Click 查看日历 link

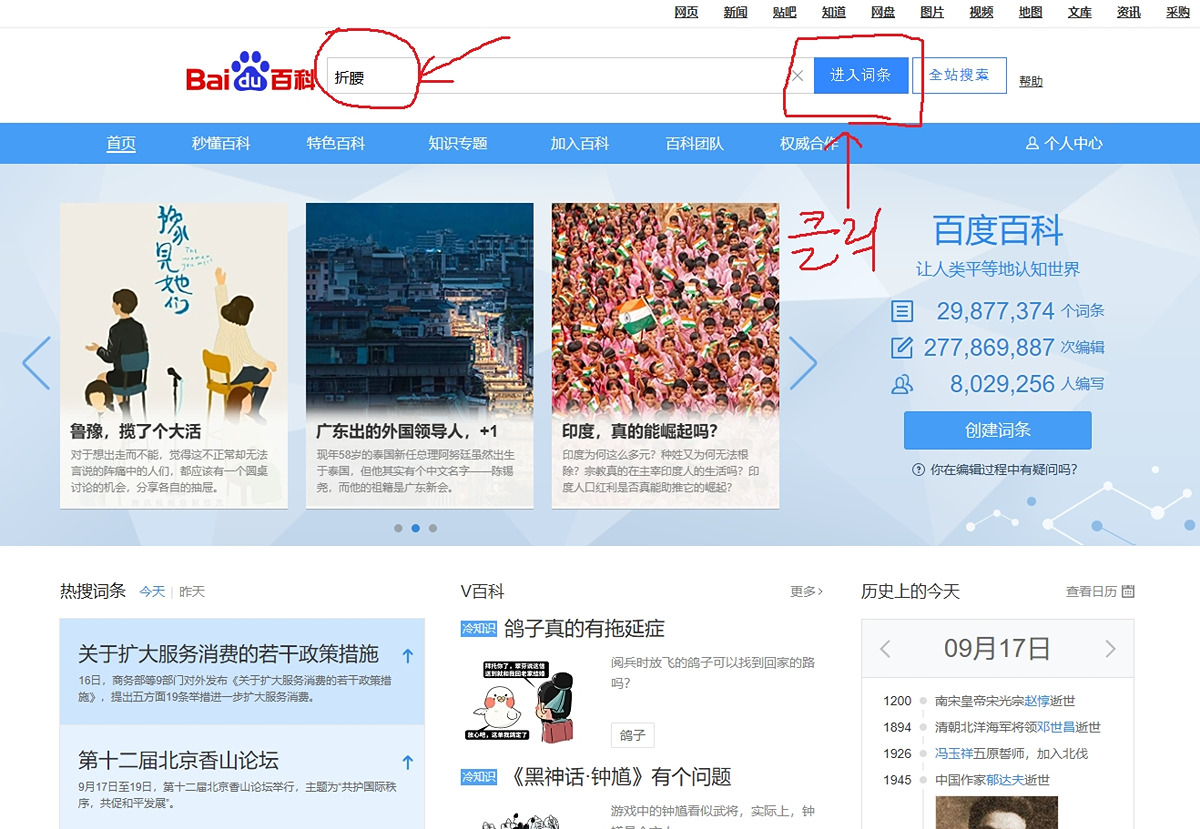click(1091, 592)
